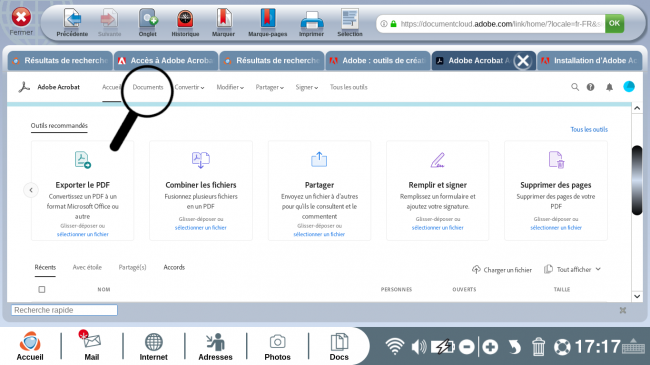Image resolution: width=650 pixels, height=365 pixels.
Task: Open the Marque-pages bookmarks icon
Action: point(267,19)
